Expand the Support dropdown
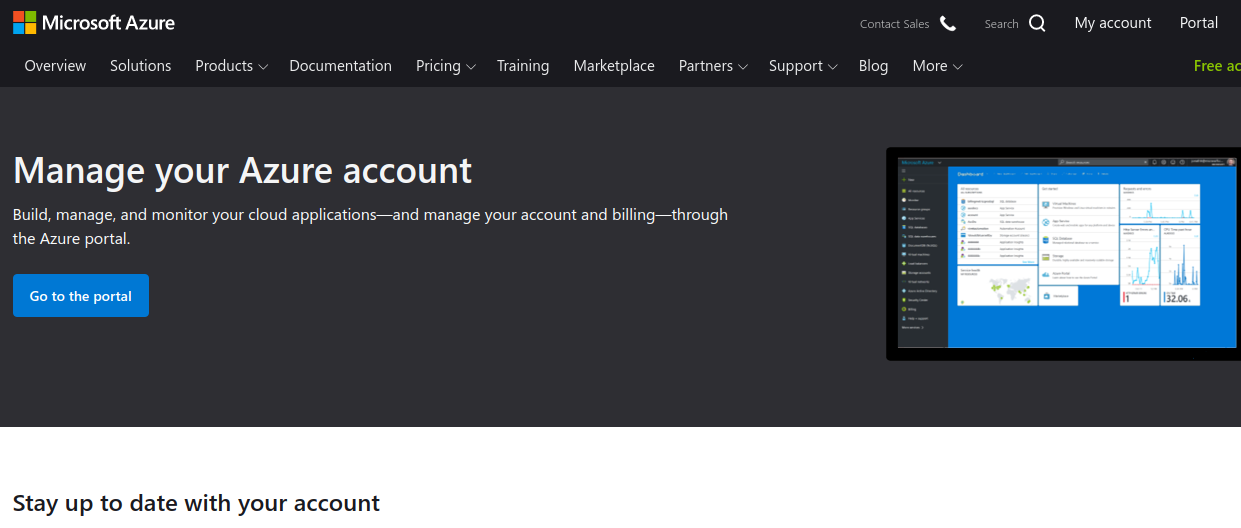The image size is (1241, 528). [x=803, y=65]
